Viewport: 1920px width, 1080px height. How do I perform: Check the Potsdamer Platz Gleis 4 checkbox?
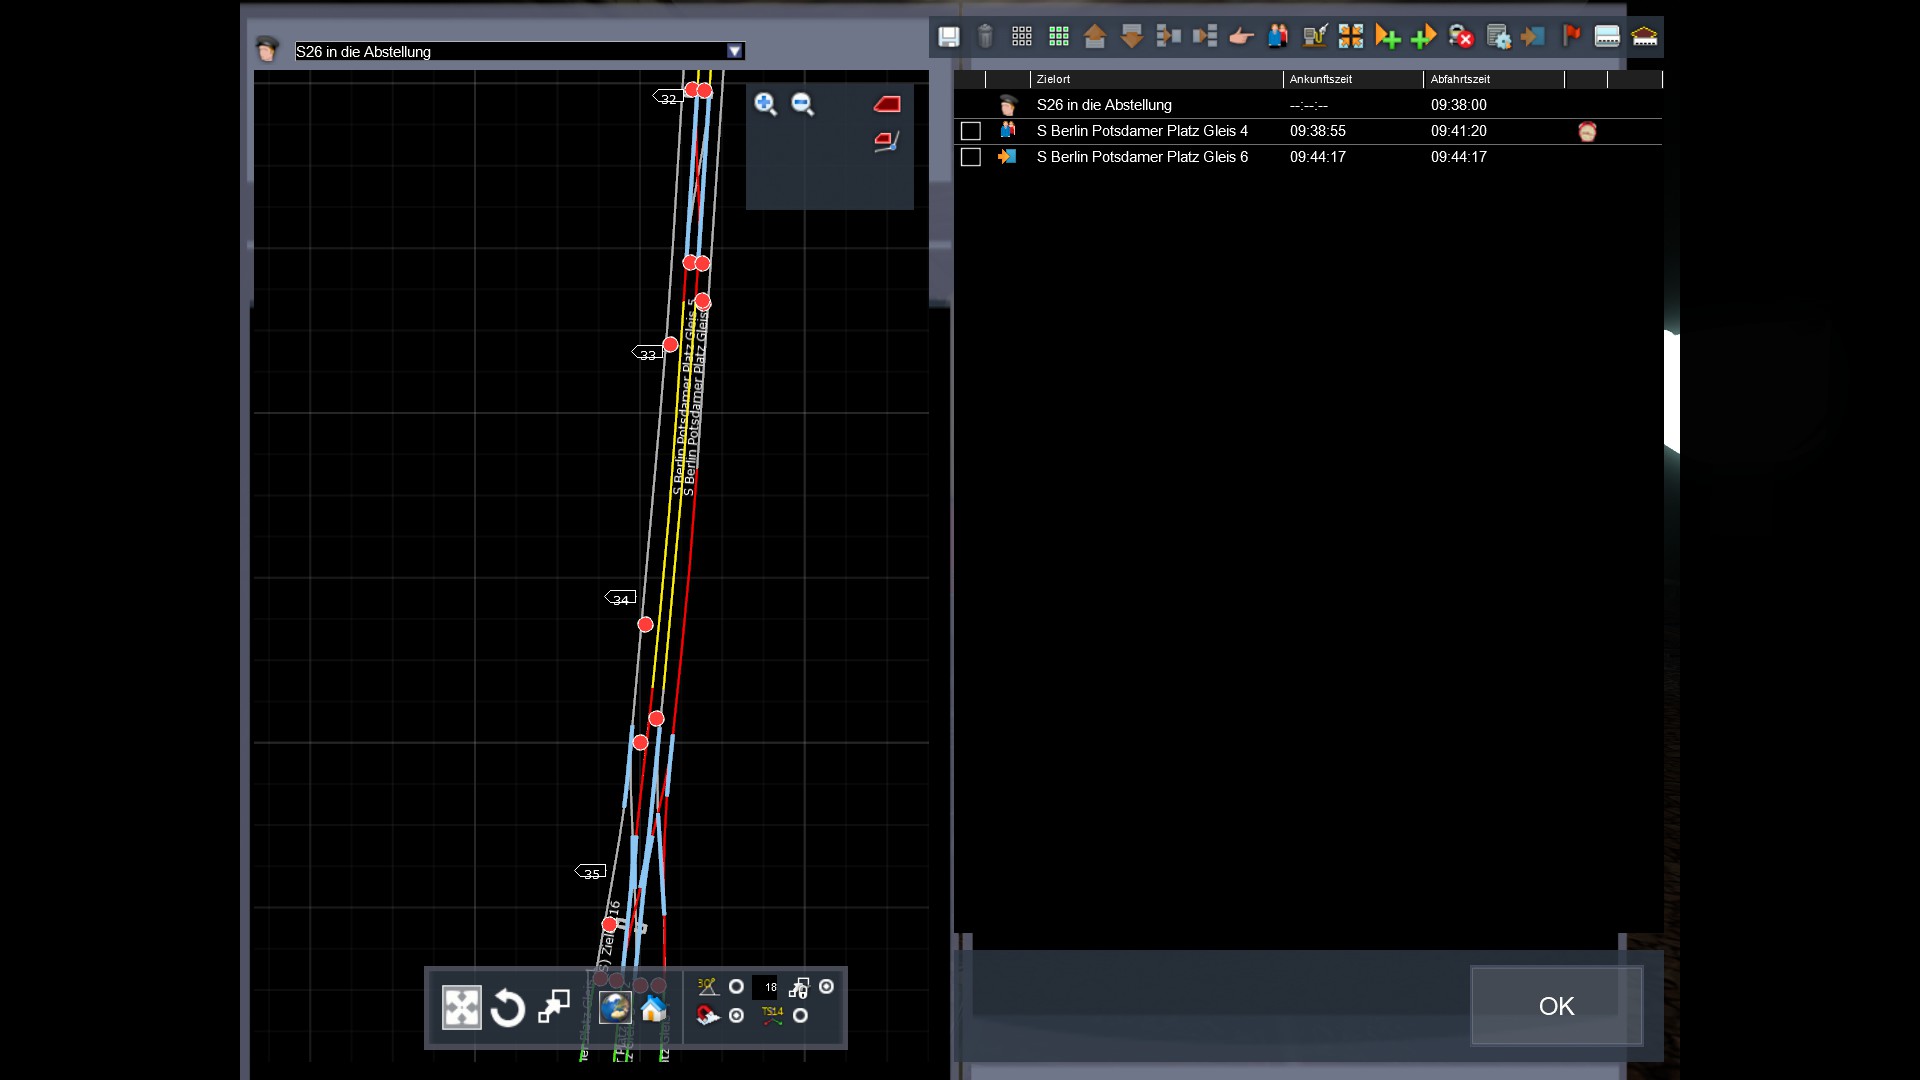970,131
